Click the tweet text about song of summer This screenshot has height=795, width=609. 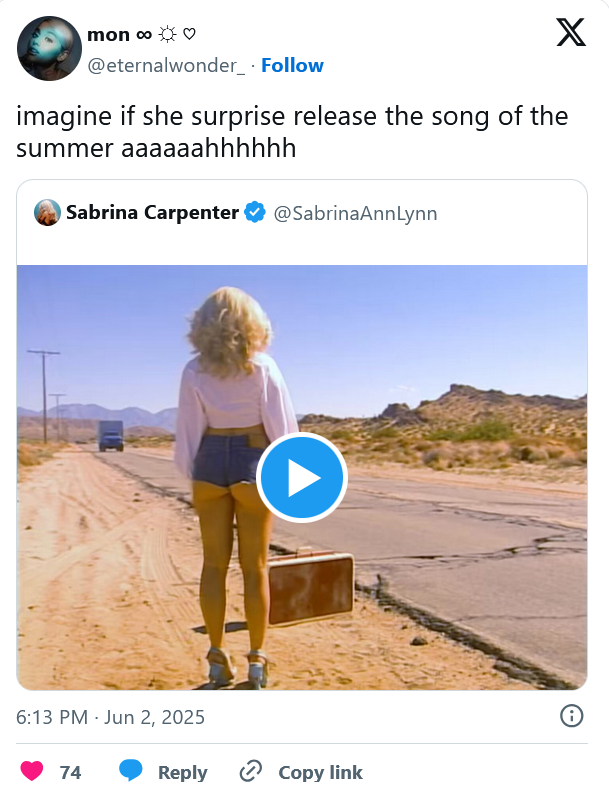click(x=292, y=132)
